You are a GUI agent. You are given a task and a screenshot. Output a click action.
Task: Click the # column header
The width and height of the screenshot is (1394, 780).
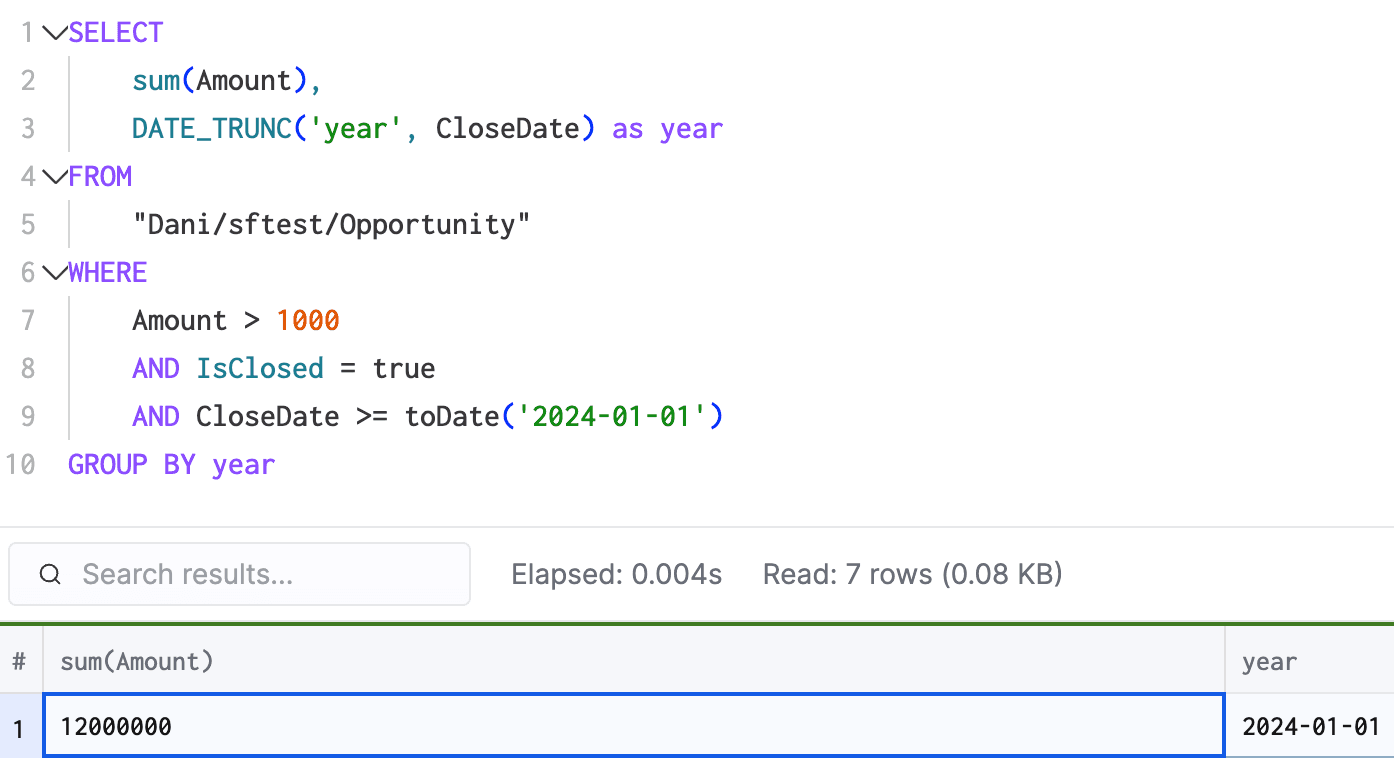tap(20, 661)
